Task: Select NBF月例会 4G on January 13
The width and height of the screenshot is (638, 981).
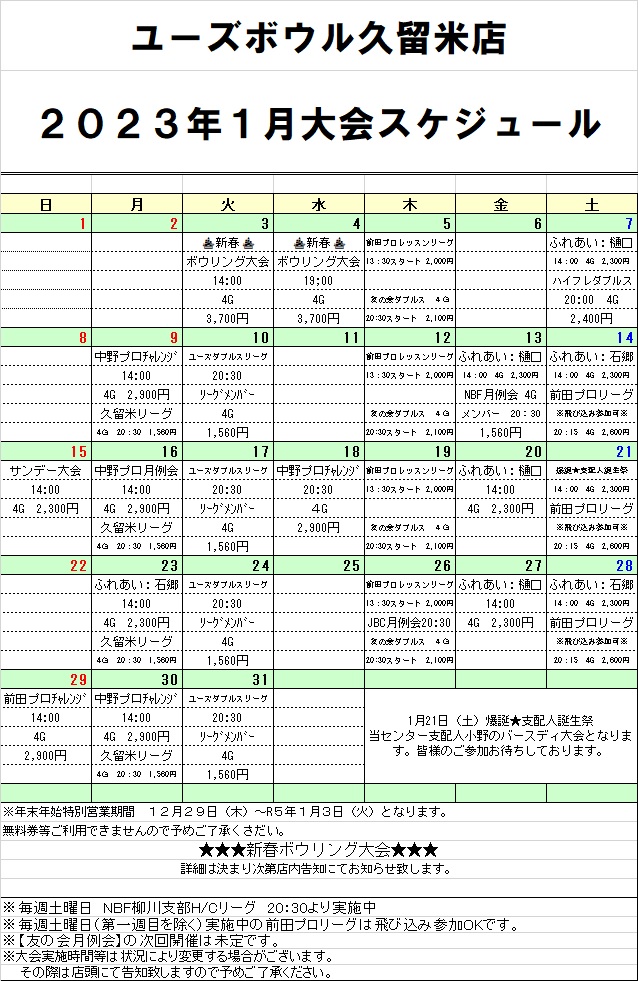Action: point(500,395)
